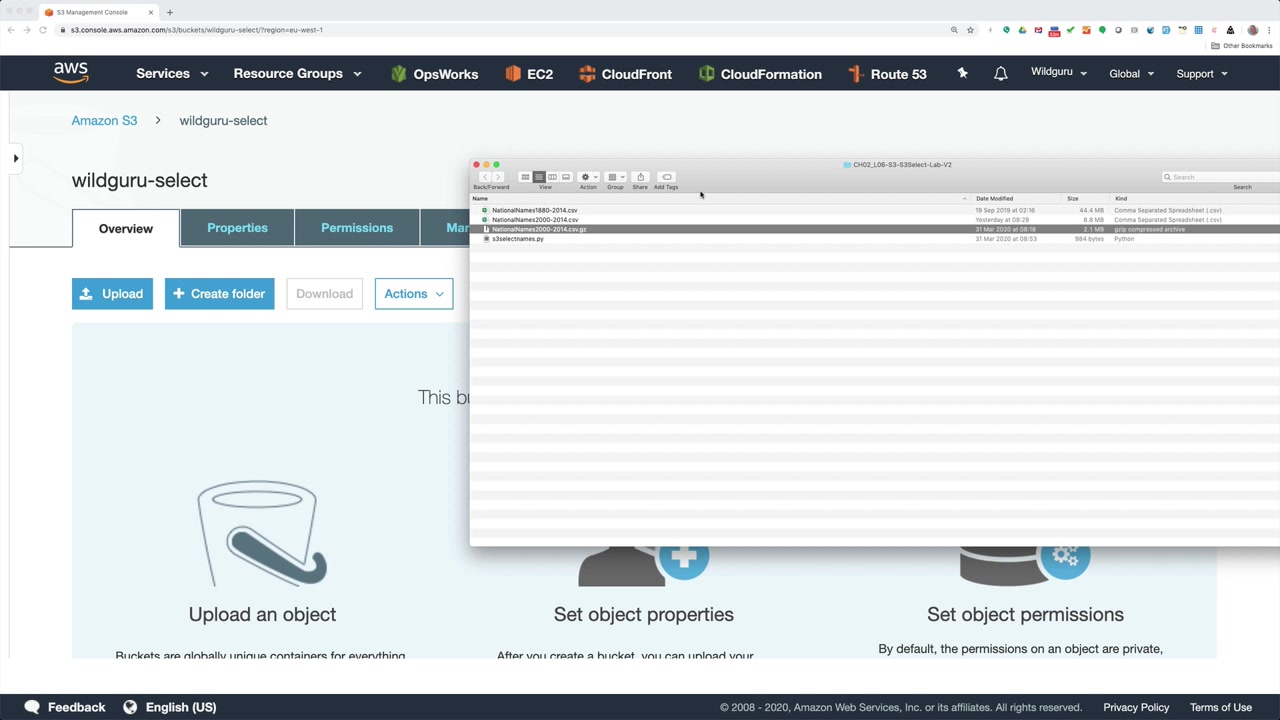
Task: Select the Overview tab
Action: coord(126,228)
